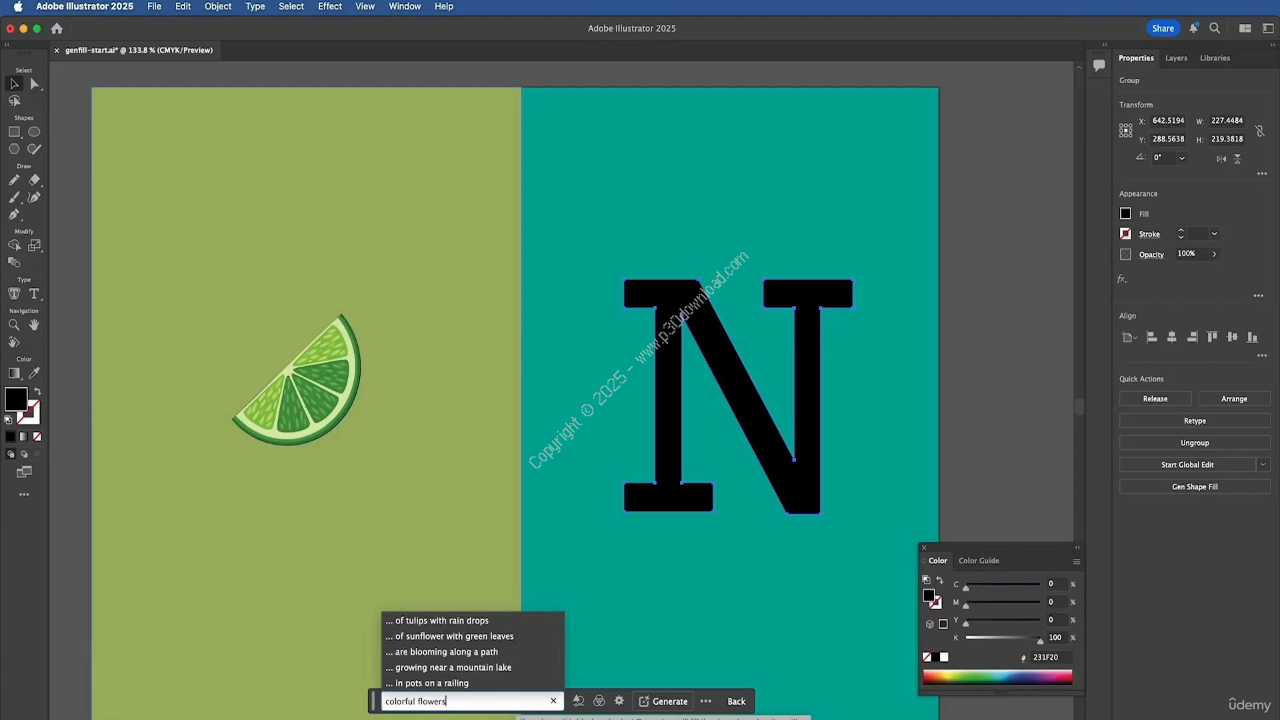Select the Direct Selection tool
The width and height of the screenshot is (1280, 720).
34,84
